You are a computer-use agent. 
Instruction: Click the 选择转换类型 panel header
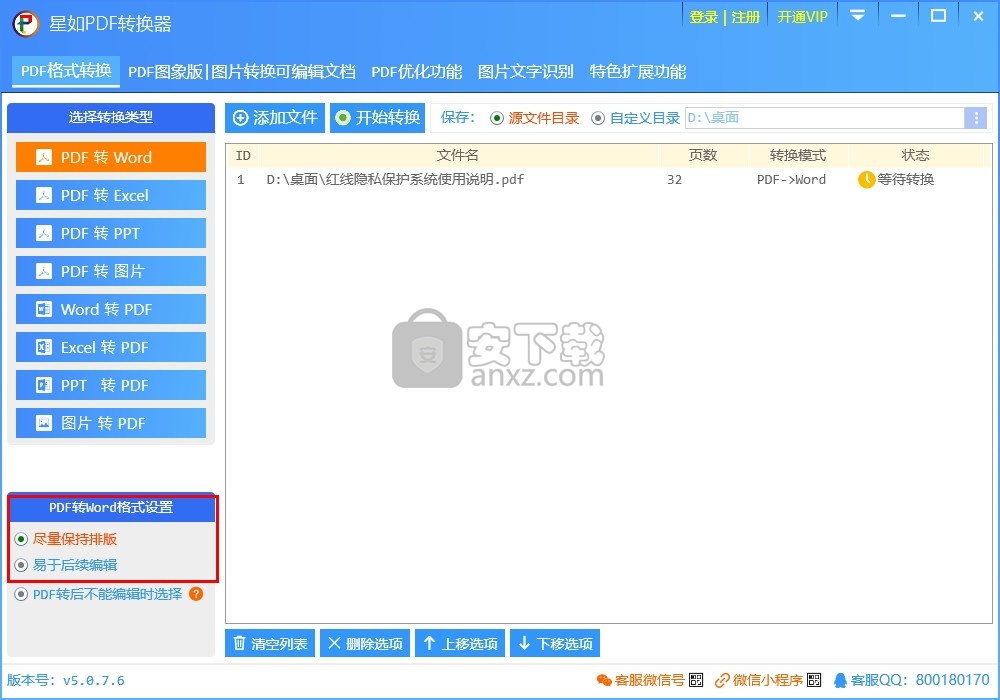coord(111,117)
